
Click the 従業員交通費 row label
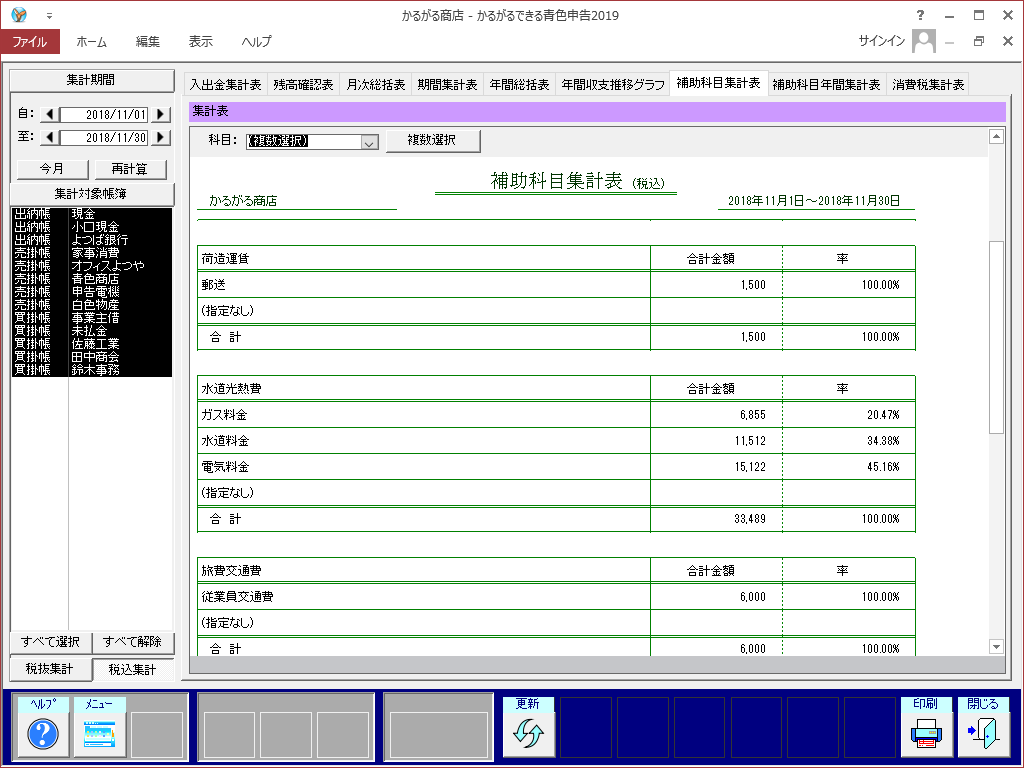click(x=237, y=597)
